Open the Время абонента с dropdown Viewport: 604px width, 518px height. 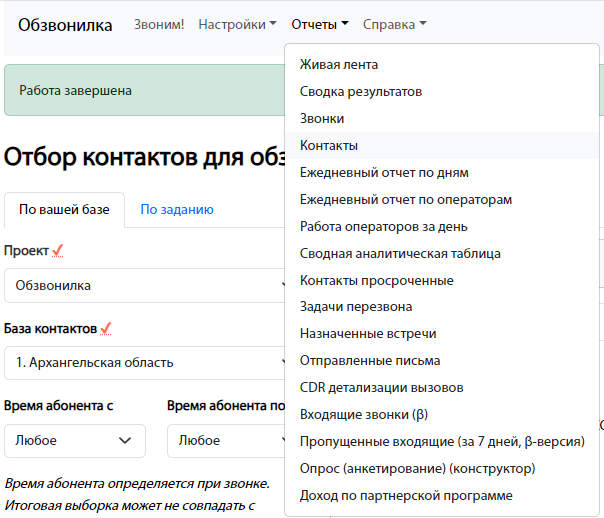pyautogui.click(x=75, y=440)
